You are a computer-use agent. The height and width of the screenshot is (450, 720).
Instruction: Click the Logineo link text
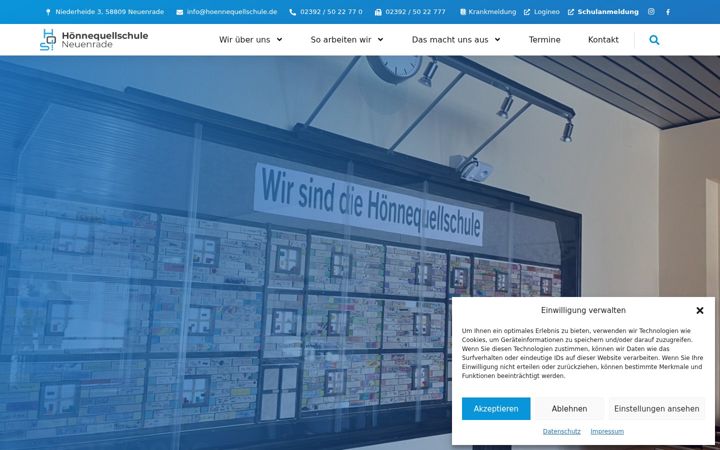tap(547, 12)
